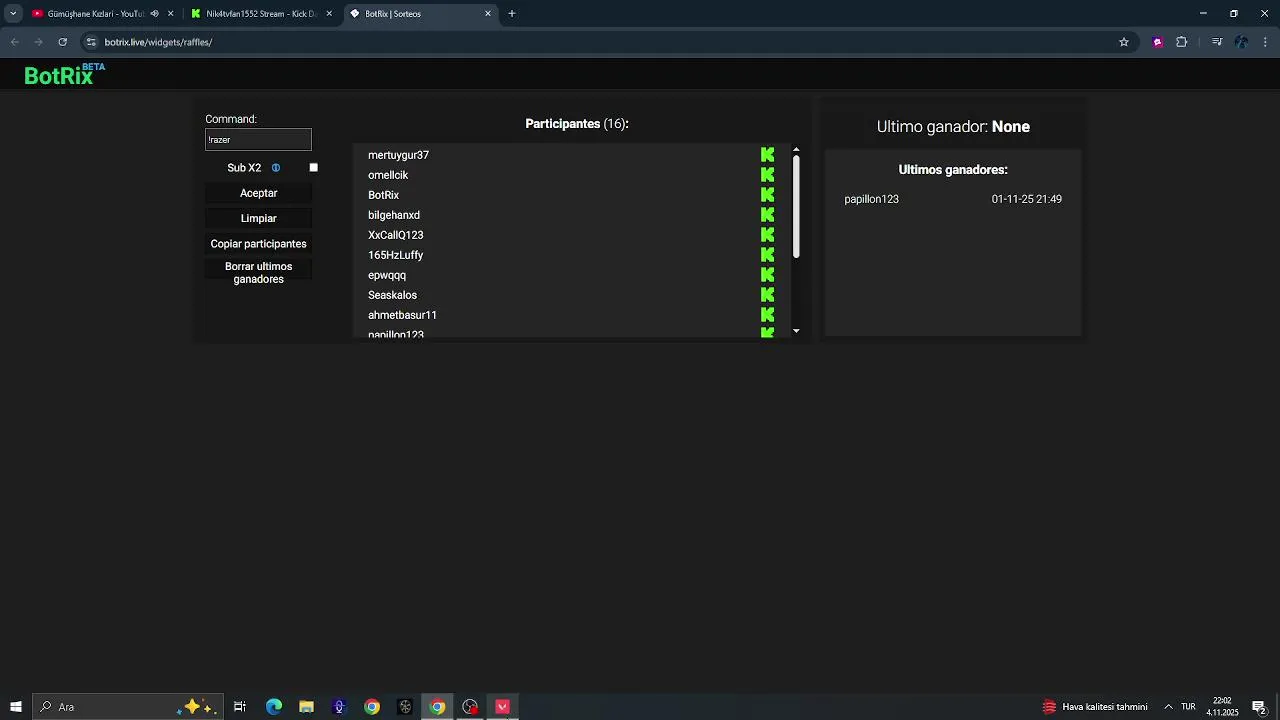The image size is (1280, 720).
Task: Show hidden system tray icons
Action: click(1168, 707)
